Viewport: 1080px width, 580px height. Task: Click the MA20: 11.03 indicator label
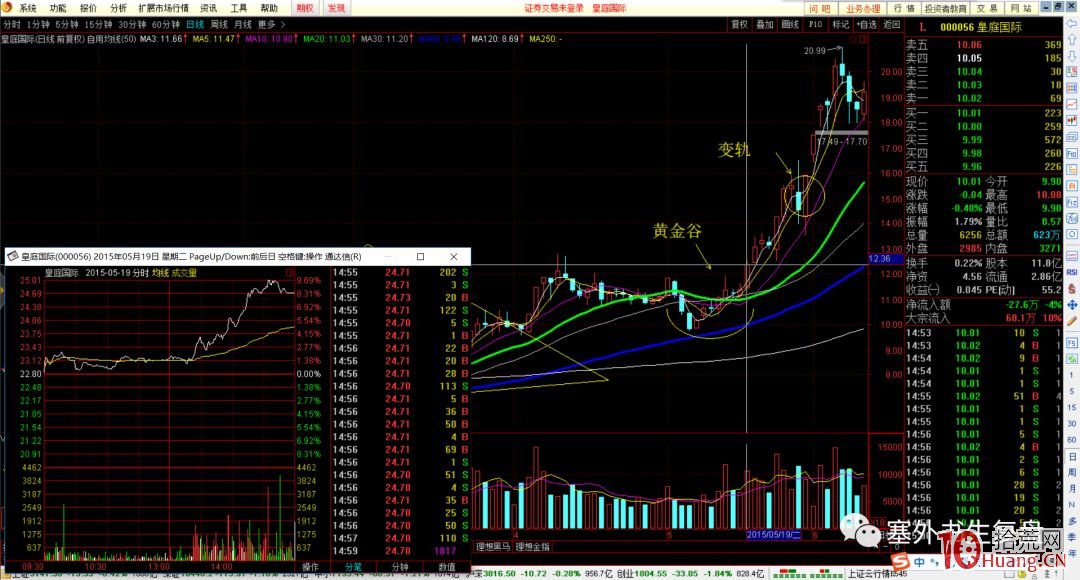pos(329,39)
